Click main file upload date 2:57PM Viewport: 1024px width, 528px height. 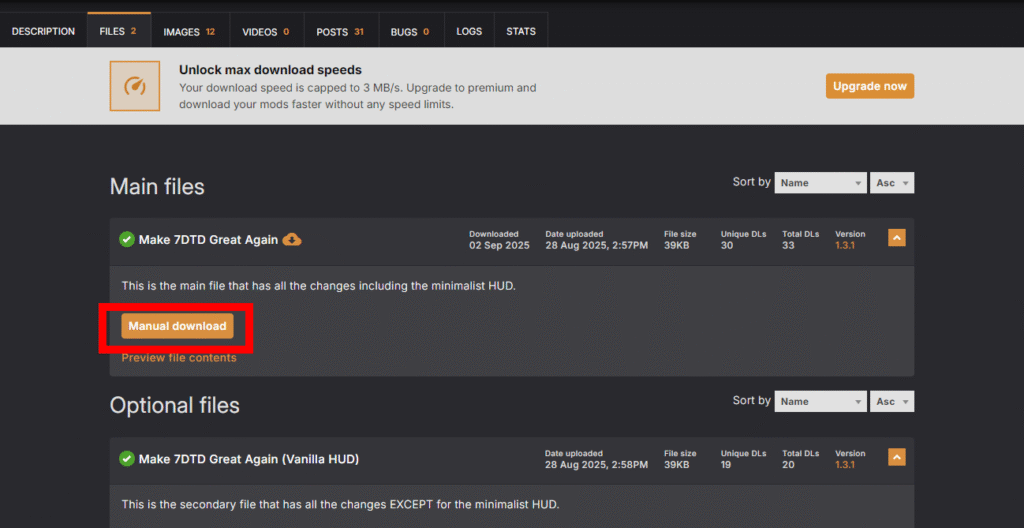coord(597,246)
